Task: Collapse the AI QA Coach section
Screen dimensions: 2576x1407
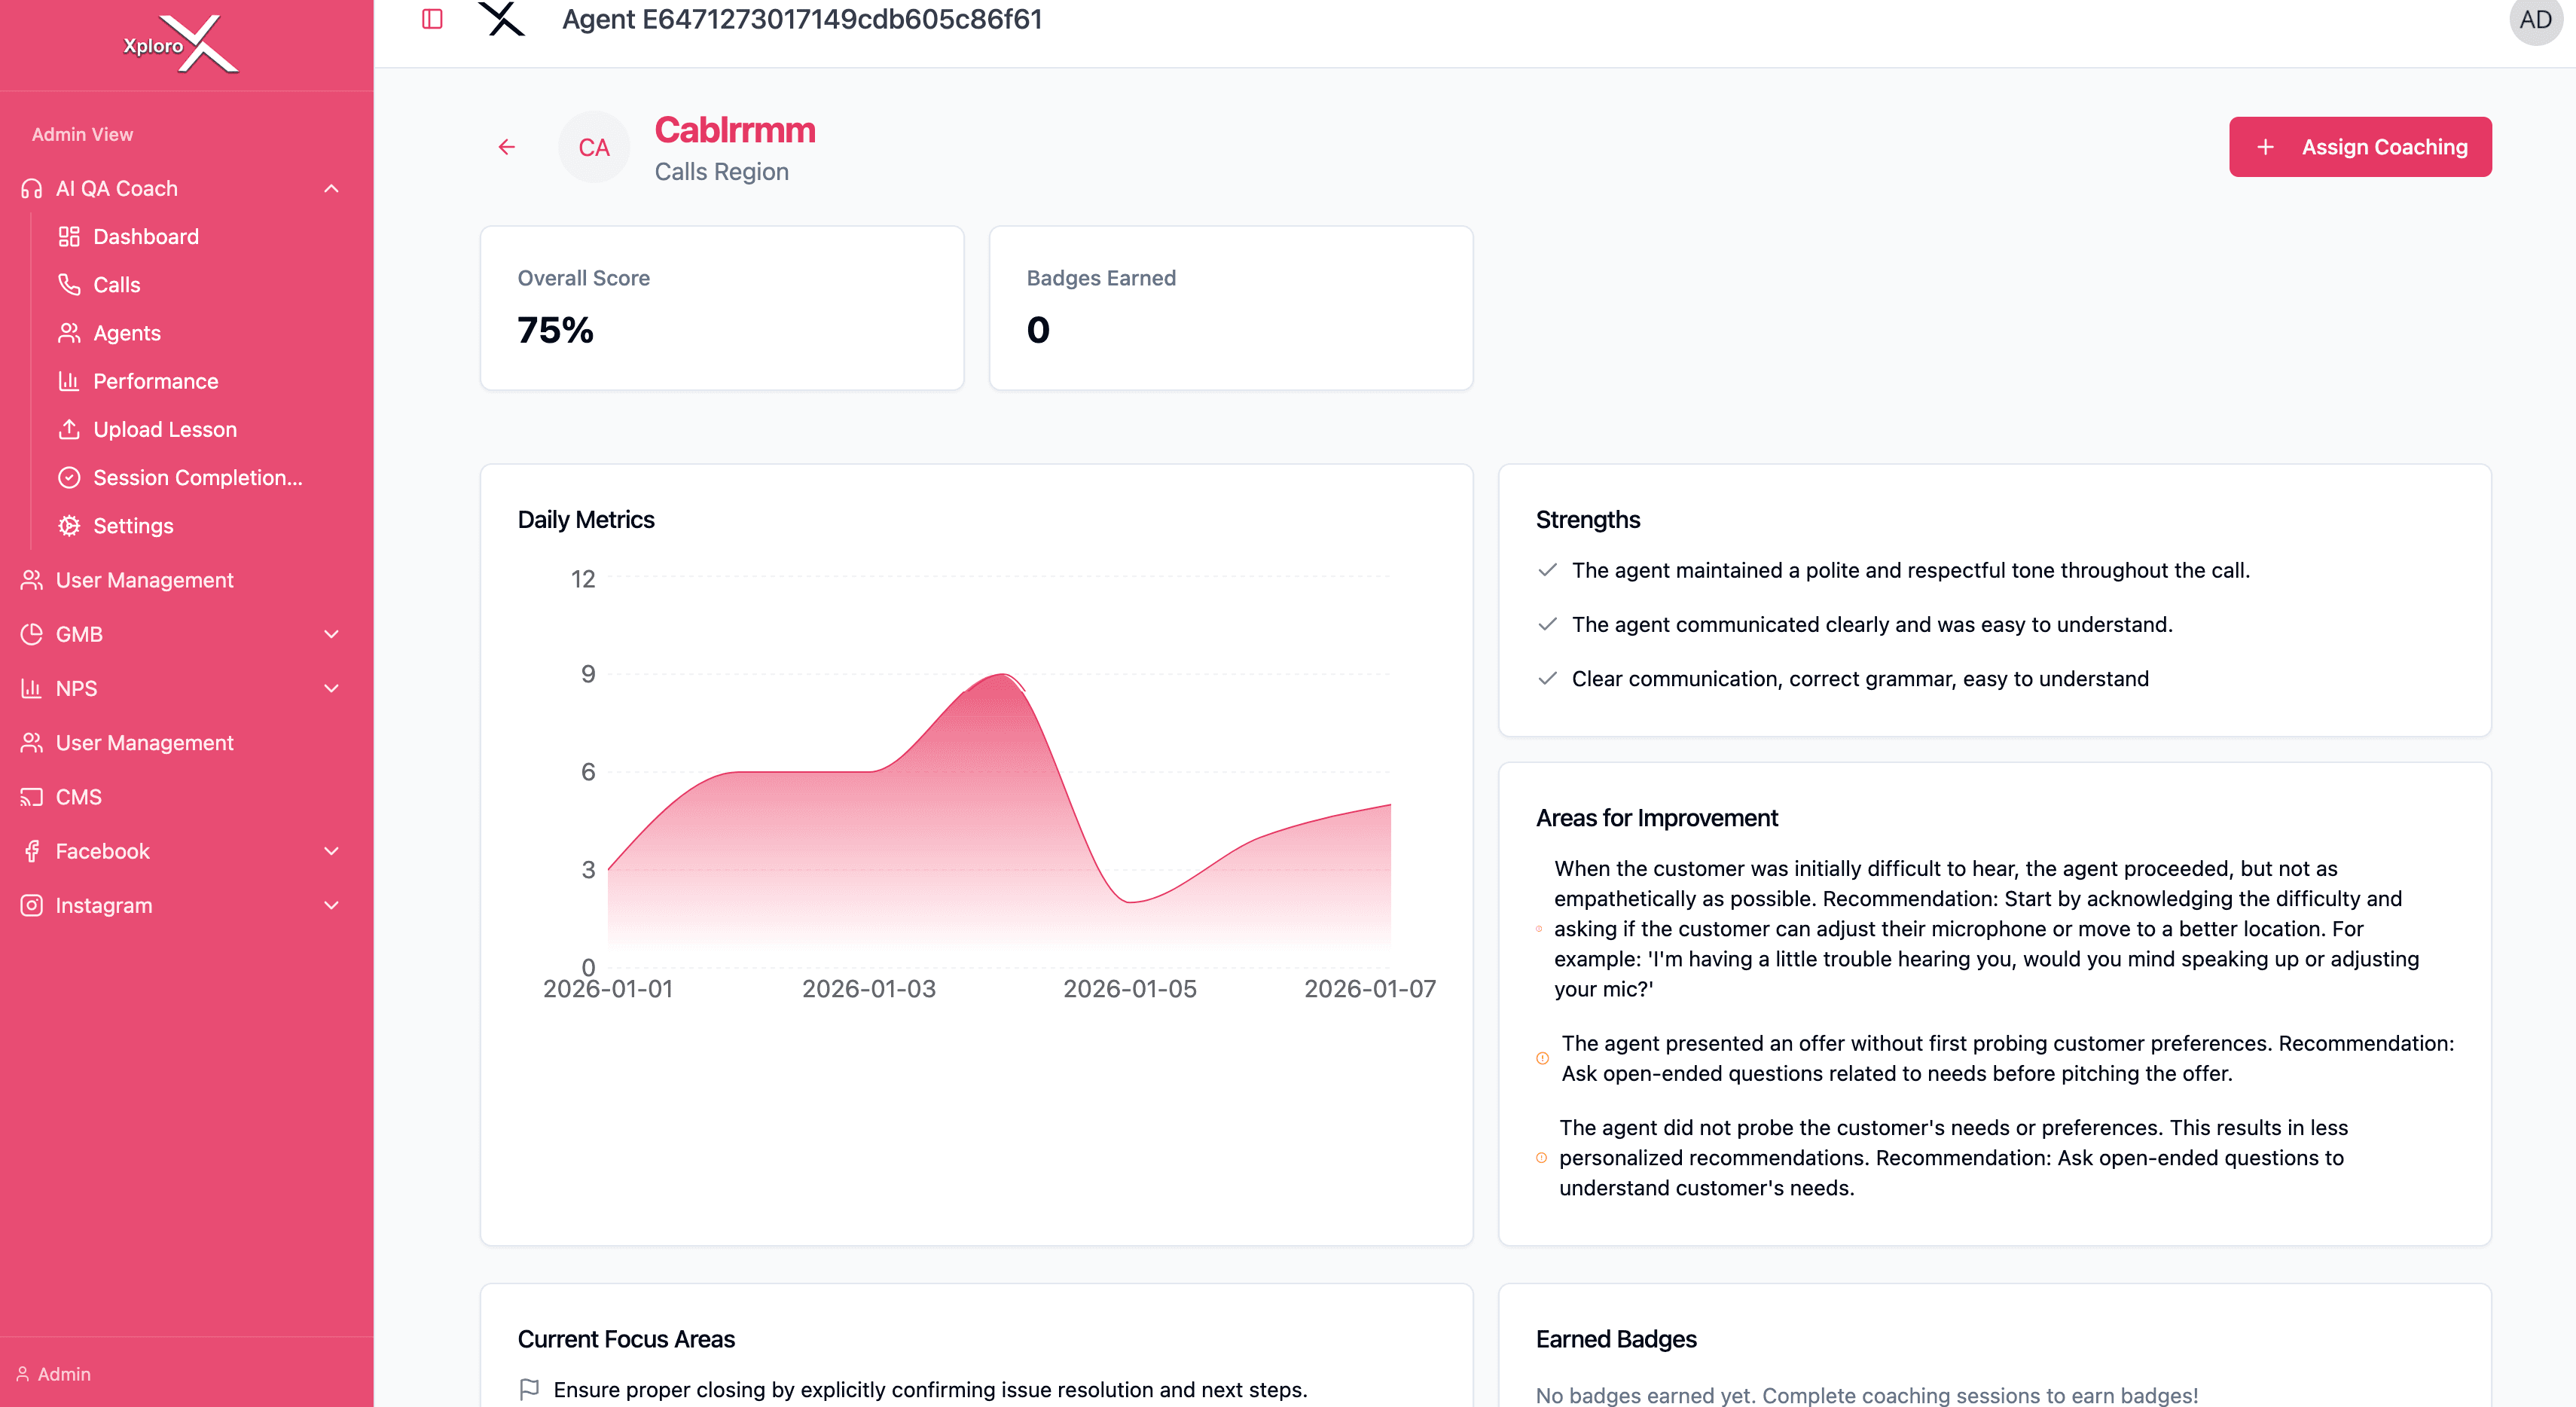Action: click(x=331, y=188)
